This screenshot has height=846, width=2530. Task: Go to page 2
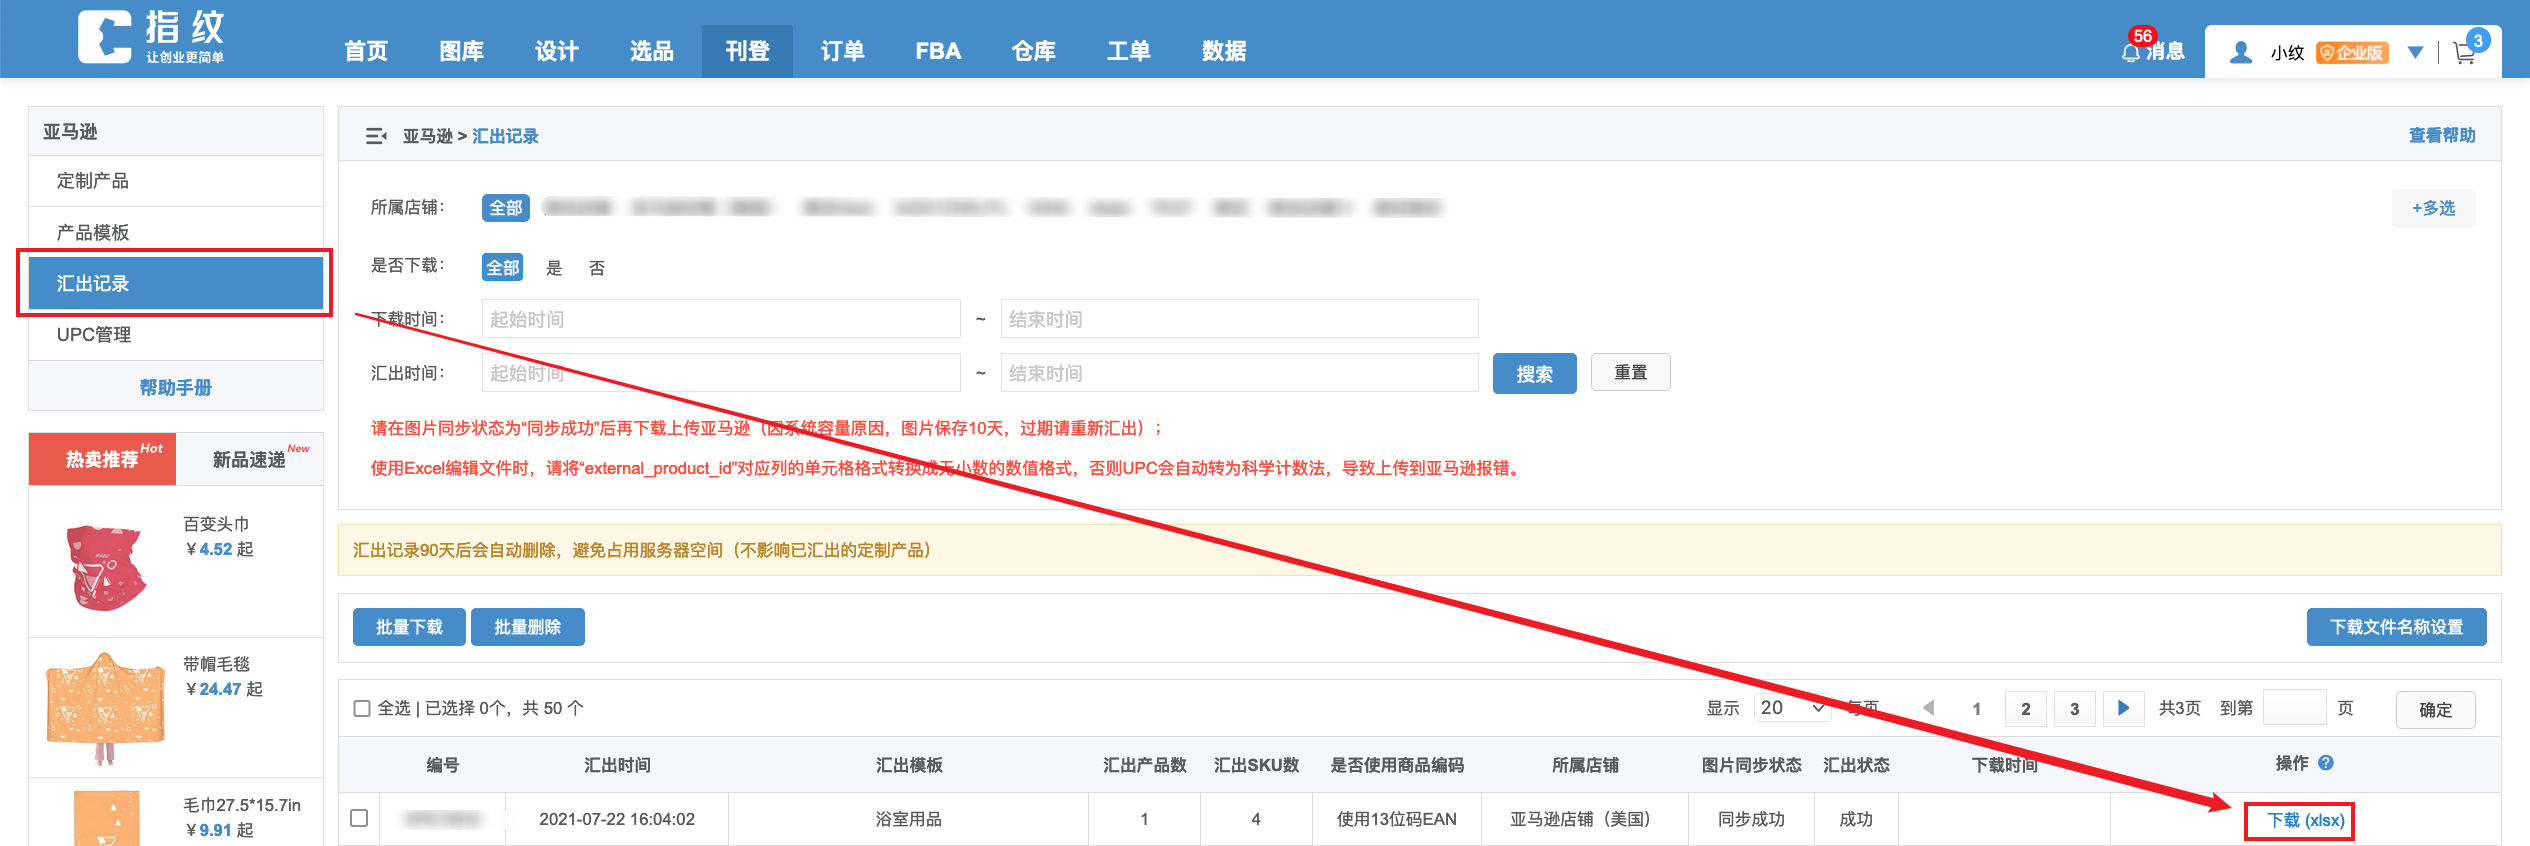pos(2026,708)
